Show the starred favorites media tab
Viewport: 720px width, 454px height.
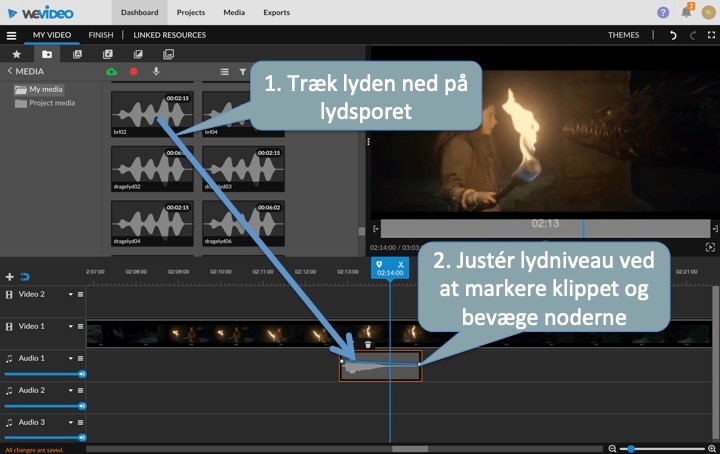(17, 54)
